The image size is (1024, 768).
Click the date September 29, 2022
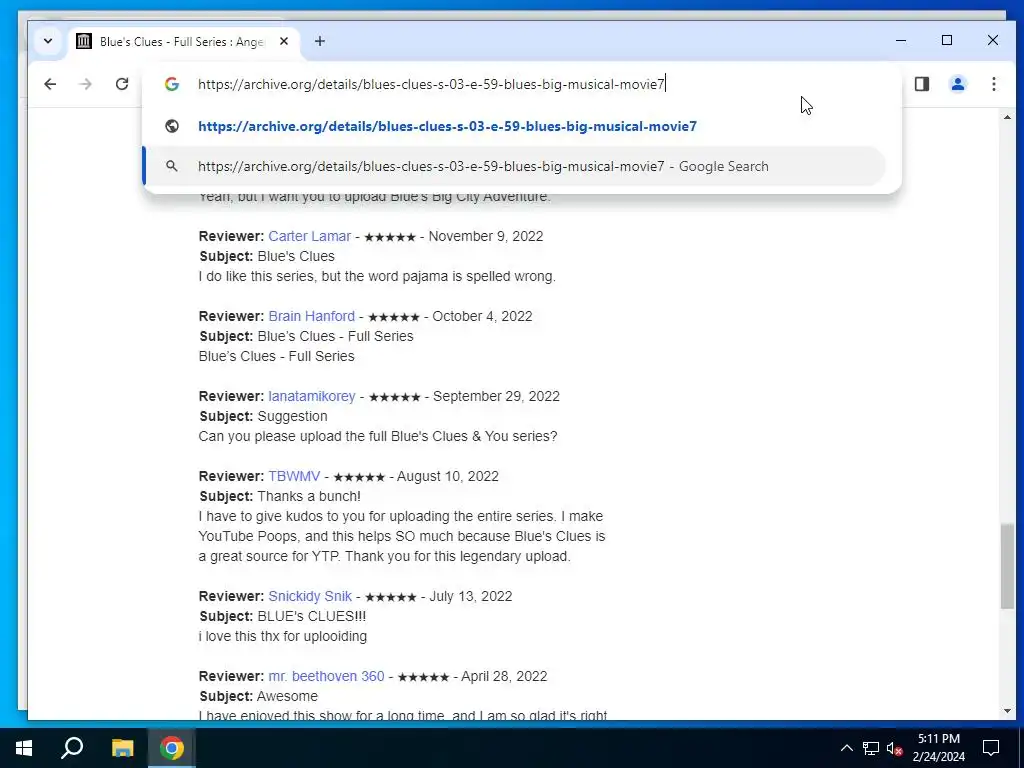point(496,396)
